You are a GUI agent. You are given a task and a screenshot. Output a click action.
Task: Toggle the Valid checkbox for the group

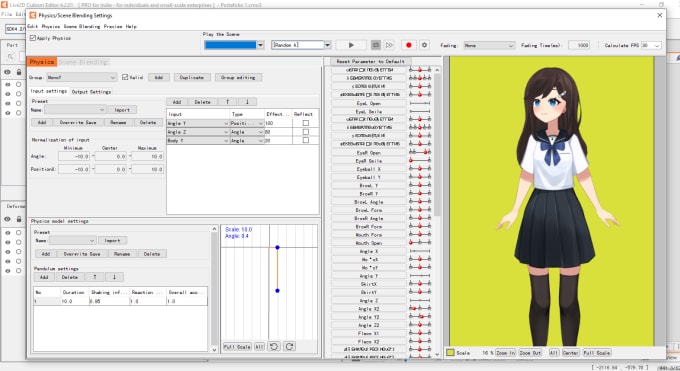(x=125, y=77)
